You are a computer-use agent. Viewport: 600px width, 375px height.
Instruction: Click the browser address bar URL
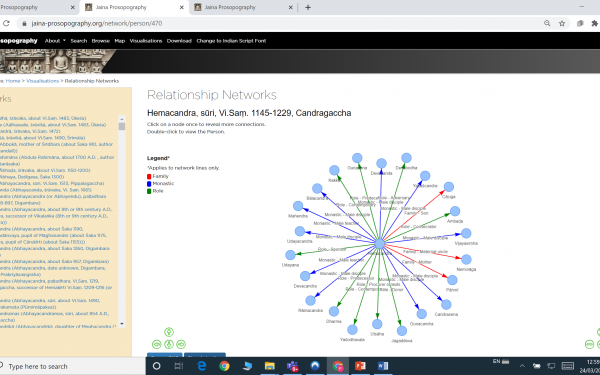pyautogui.click(x=97, y=23)
